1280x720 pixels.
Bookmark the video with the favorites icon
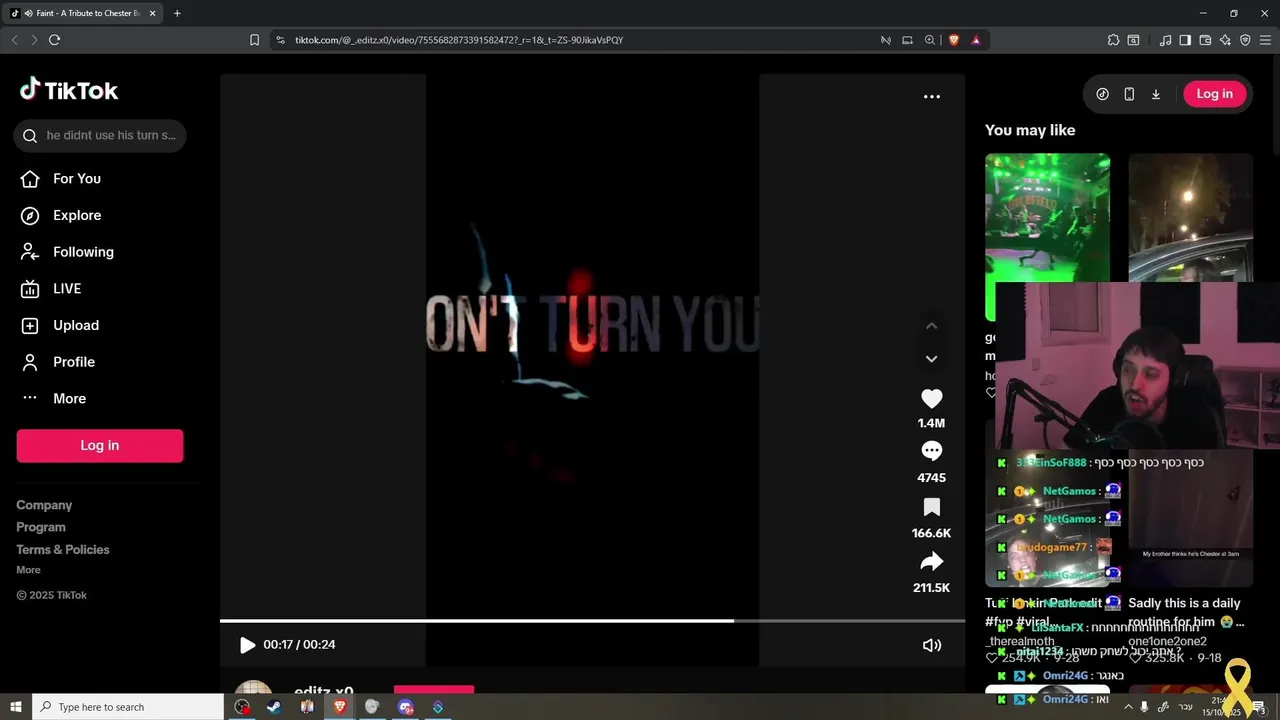click(931, 507)
